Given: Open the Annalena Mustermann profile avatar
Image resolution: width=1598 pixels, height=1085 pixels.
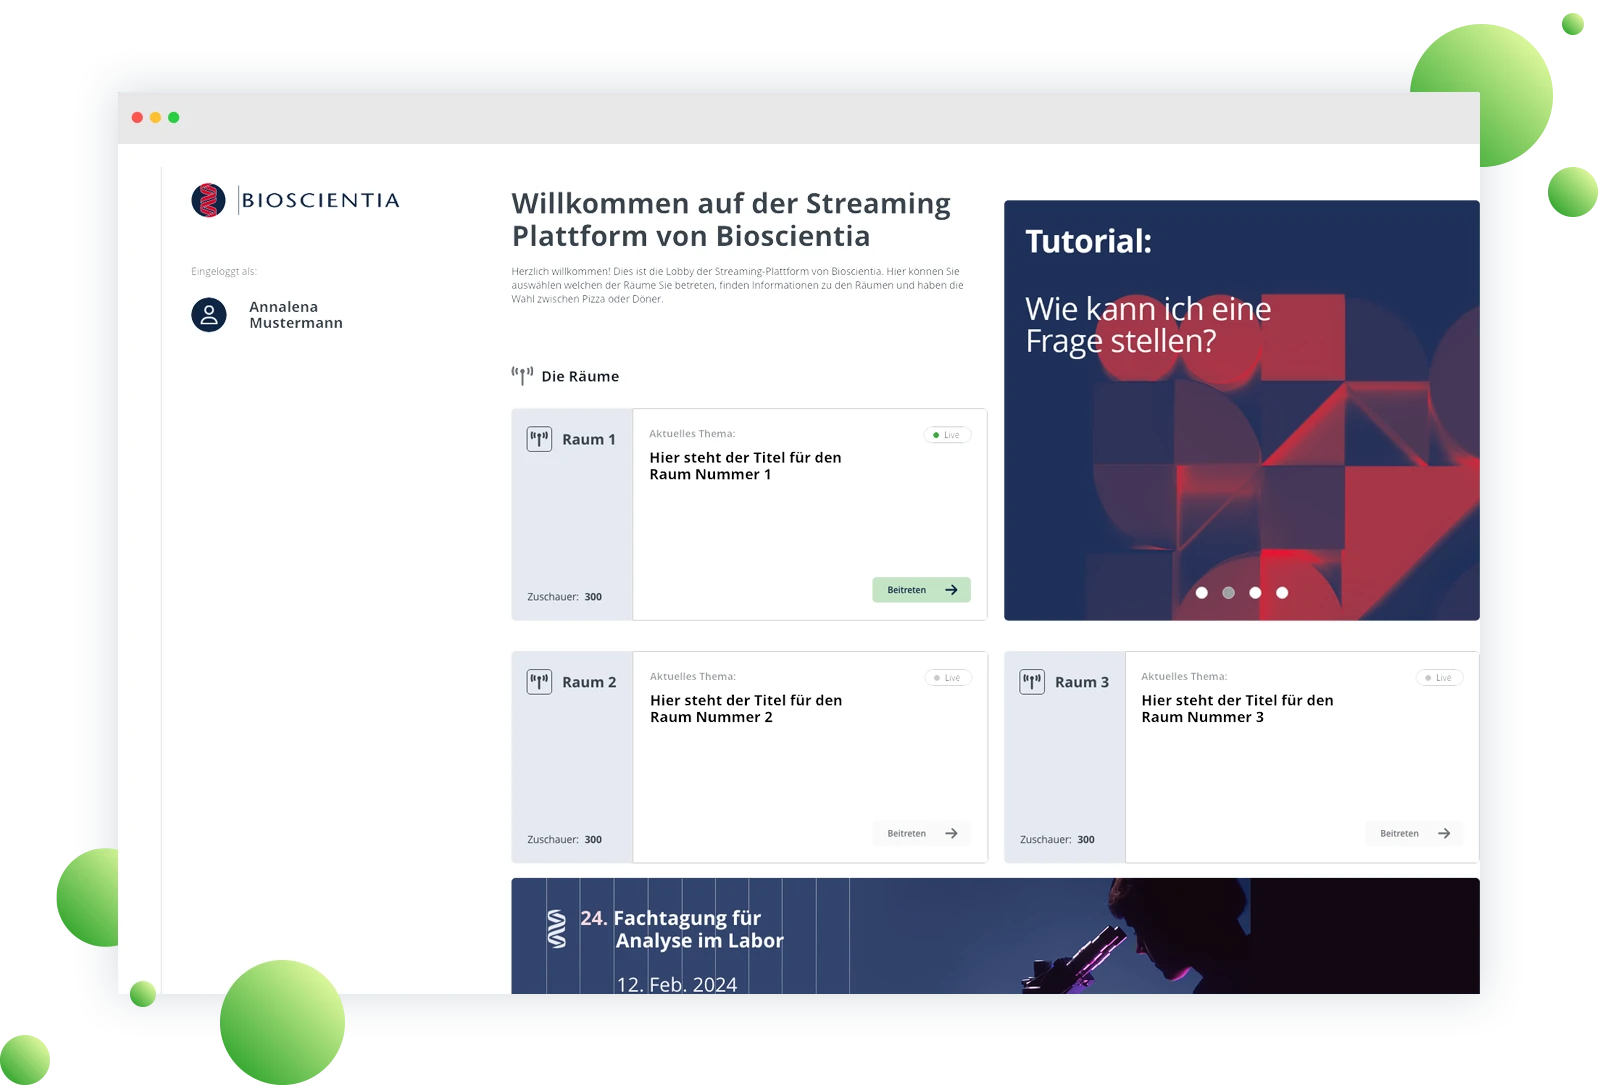Looking at the screenshot, I should point(209,315).
